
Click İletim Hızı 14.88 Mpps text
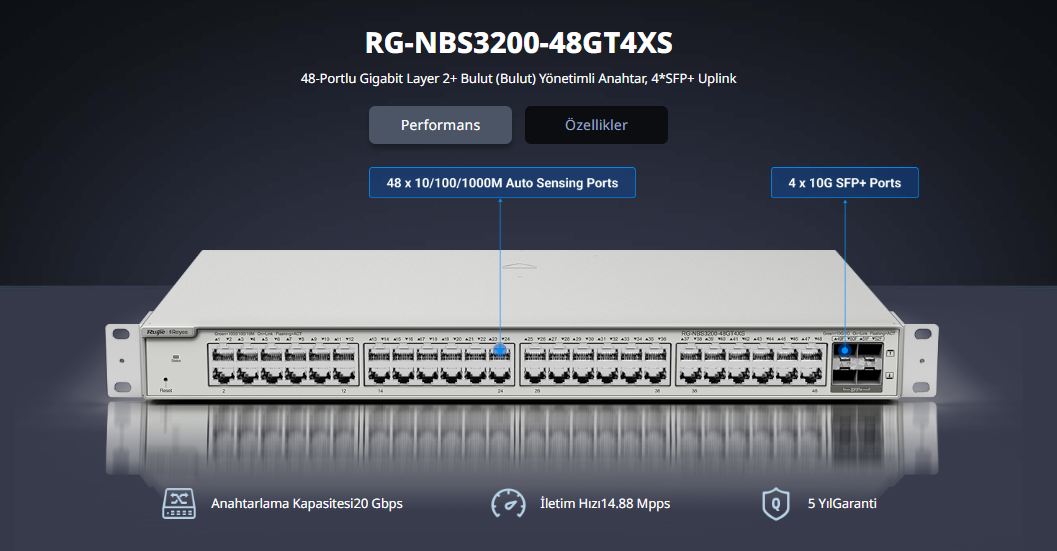(x=604, y=503)
